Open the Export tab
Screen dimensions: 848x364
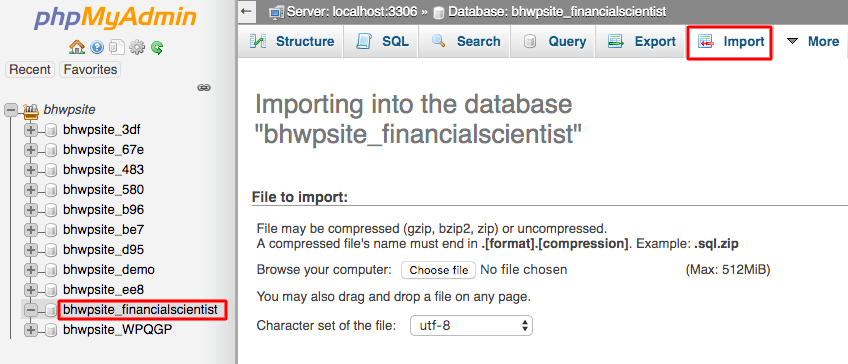coord(641,42)
